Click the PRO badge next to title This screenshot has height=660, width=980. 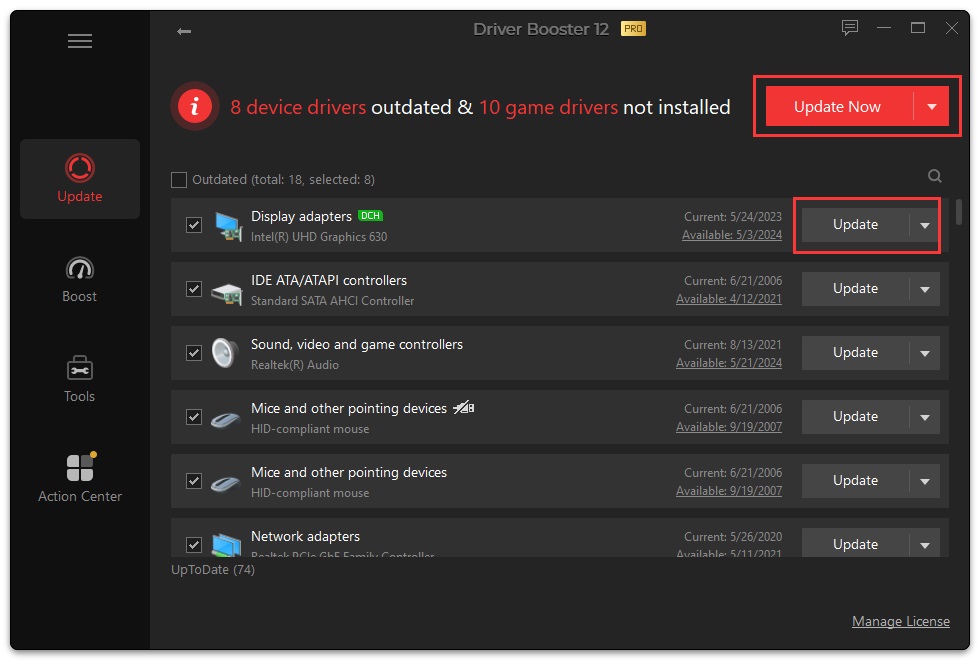(633, 29)
